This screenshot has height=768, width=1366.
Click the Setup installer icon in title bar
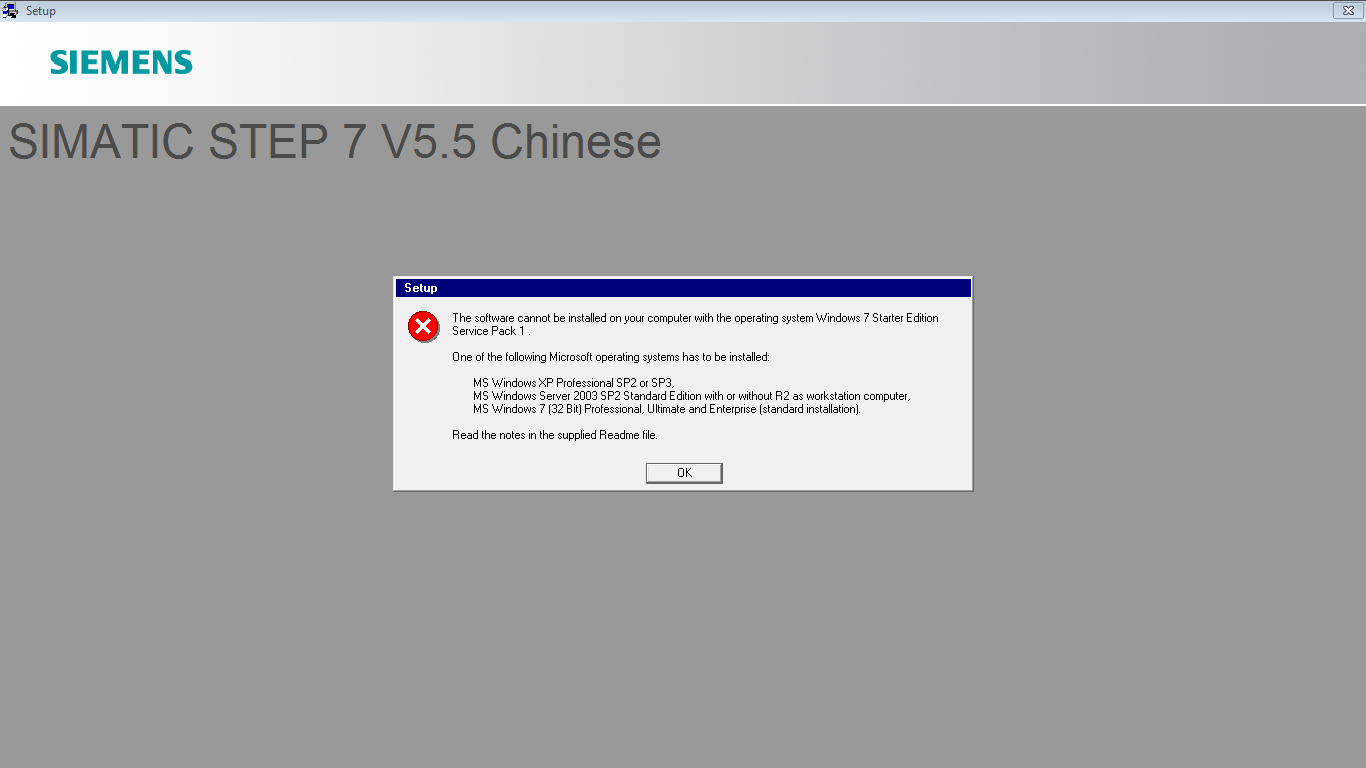(11, 11)
